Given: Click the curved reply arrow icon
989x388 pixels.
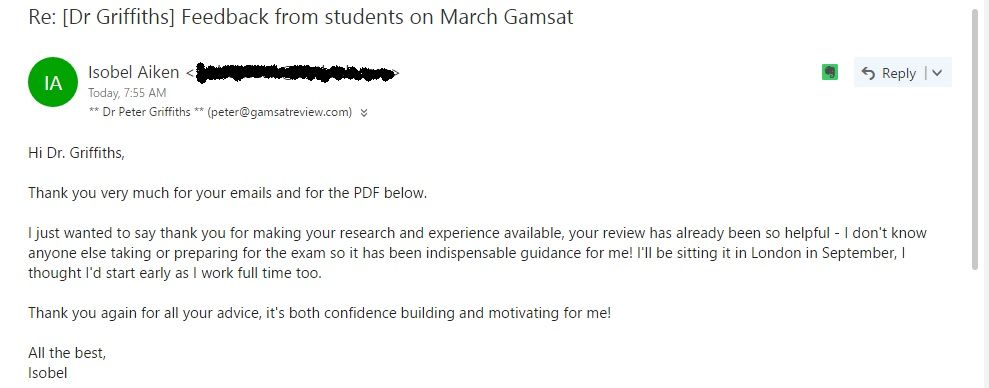Looking at the screenshot, I should [868, 73].
